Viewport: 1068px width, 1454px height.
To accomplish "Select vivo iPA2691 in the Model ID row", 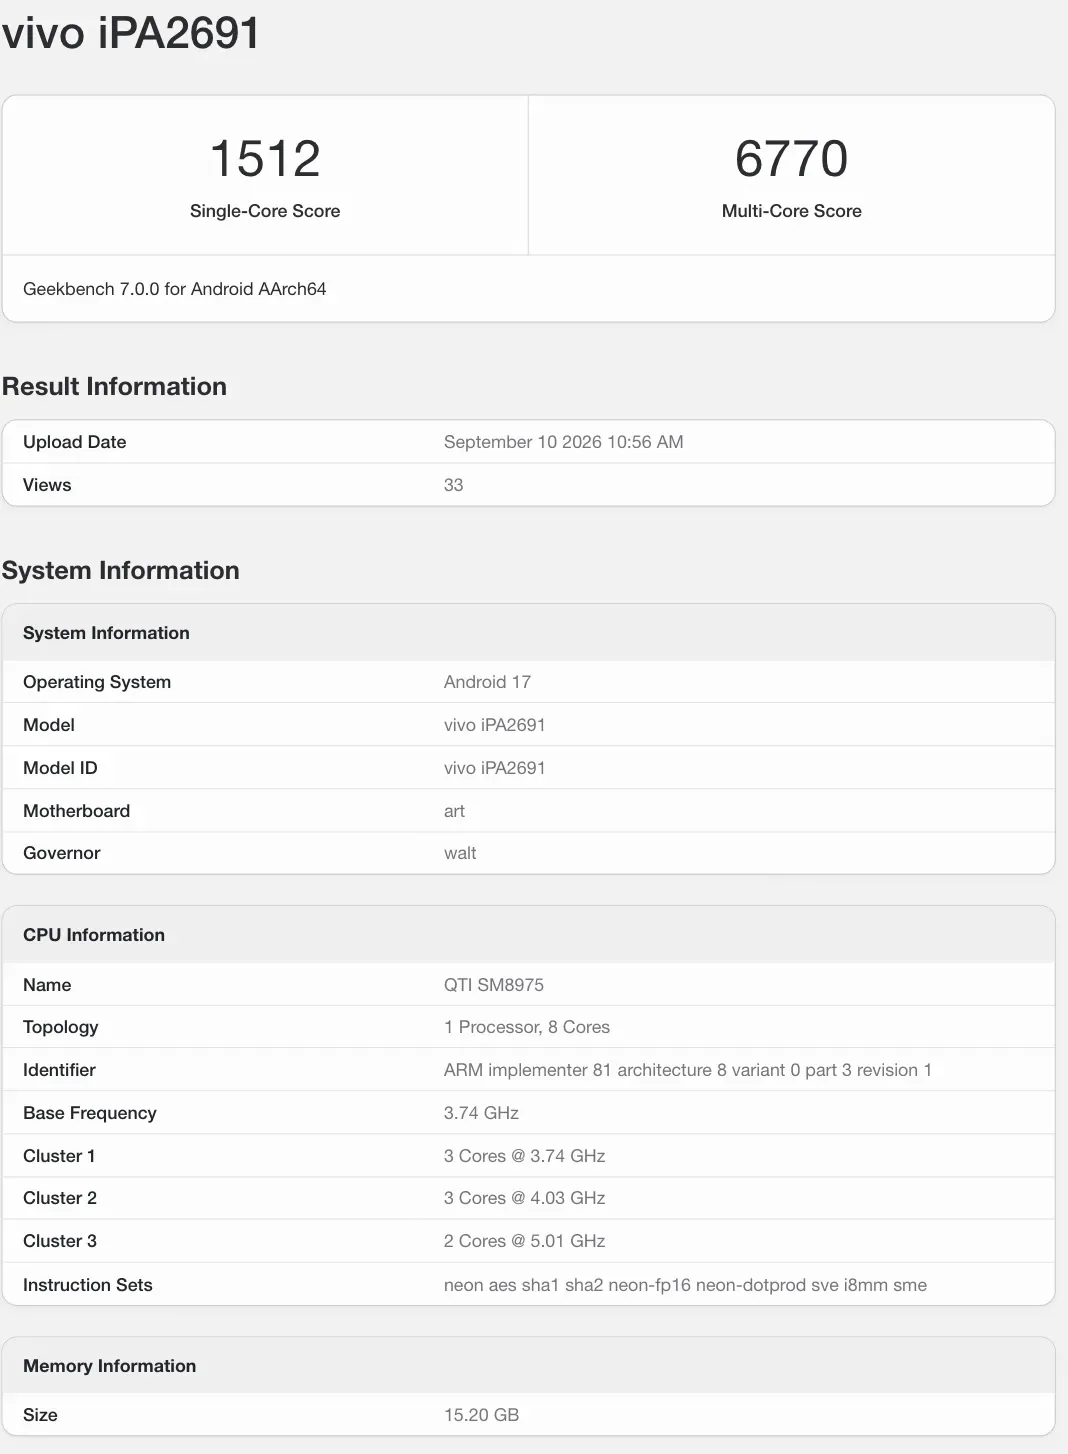I will (495, 768).
